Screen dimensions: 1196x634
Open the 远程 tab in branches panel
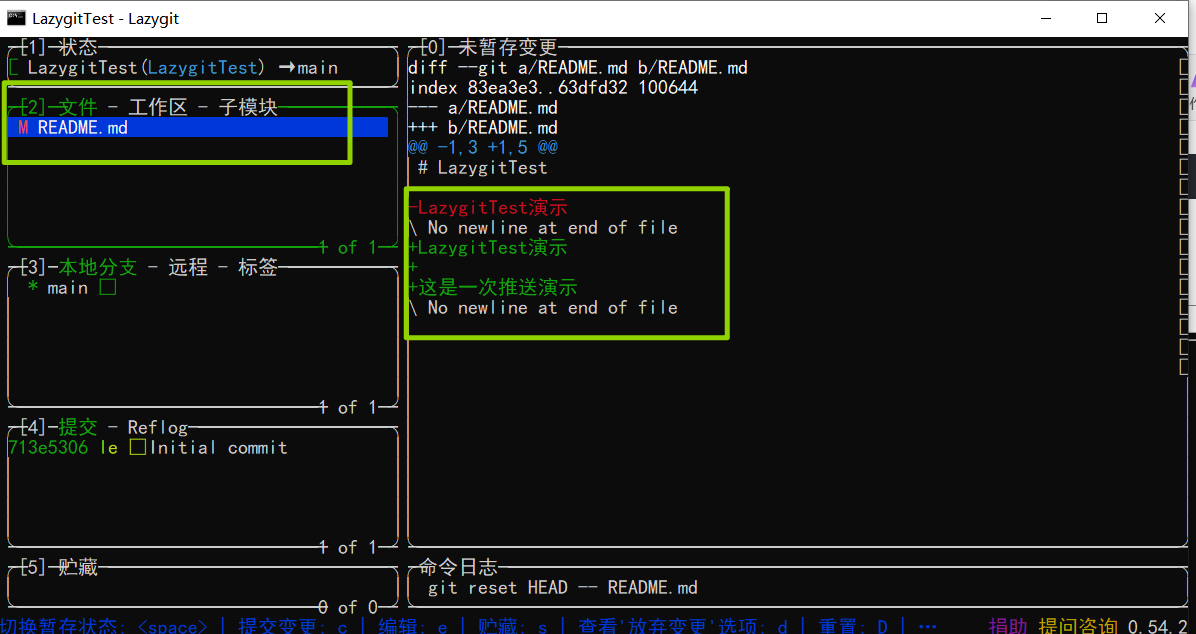(x=188, y=268)
